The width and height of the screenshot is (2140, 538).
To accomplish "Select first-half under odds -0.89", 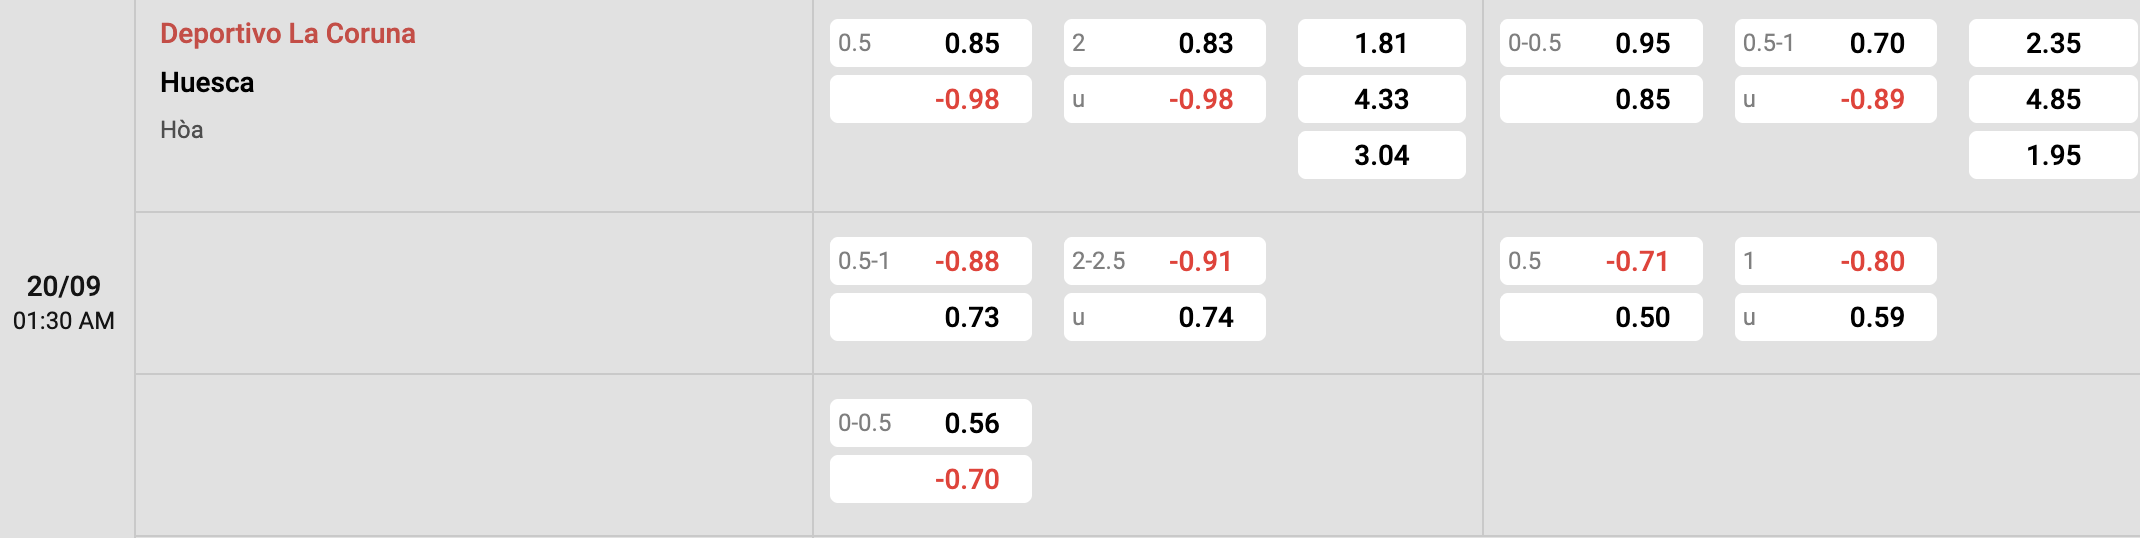I will (1836, 99).
